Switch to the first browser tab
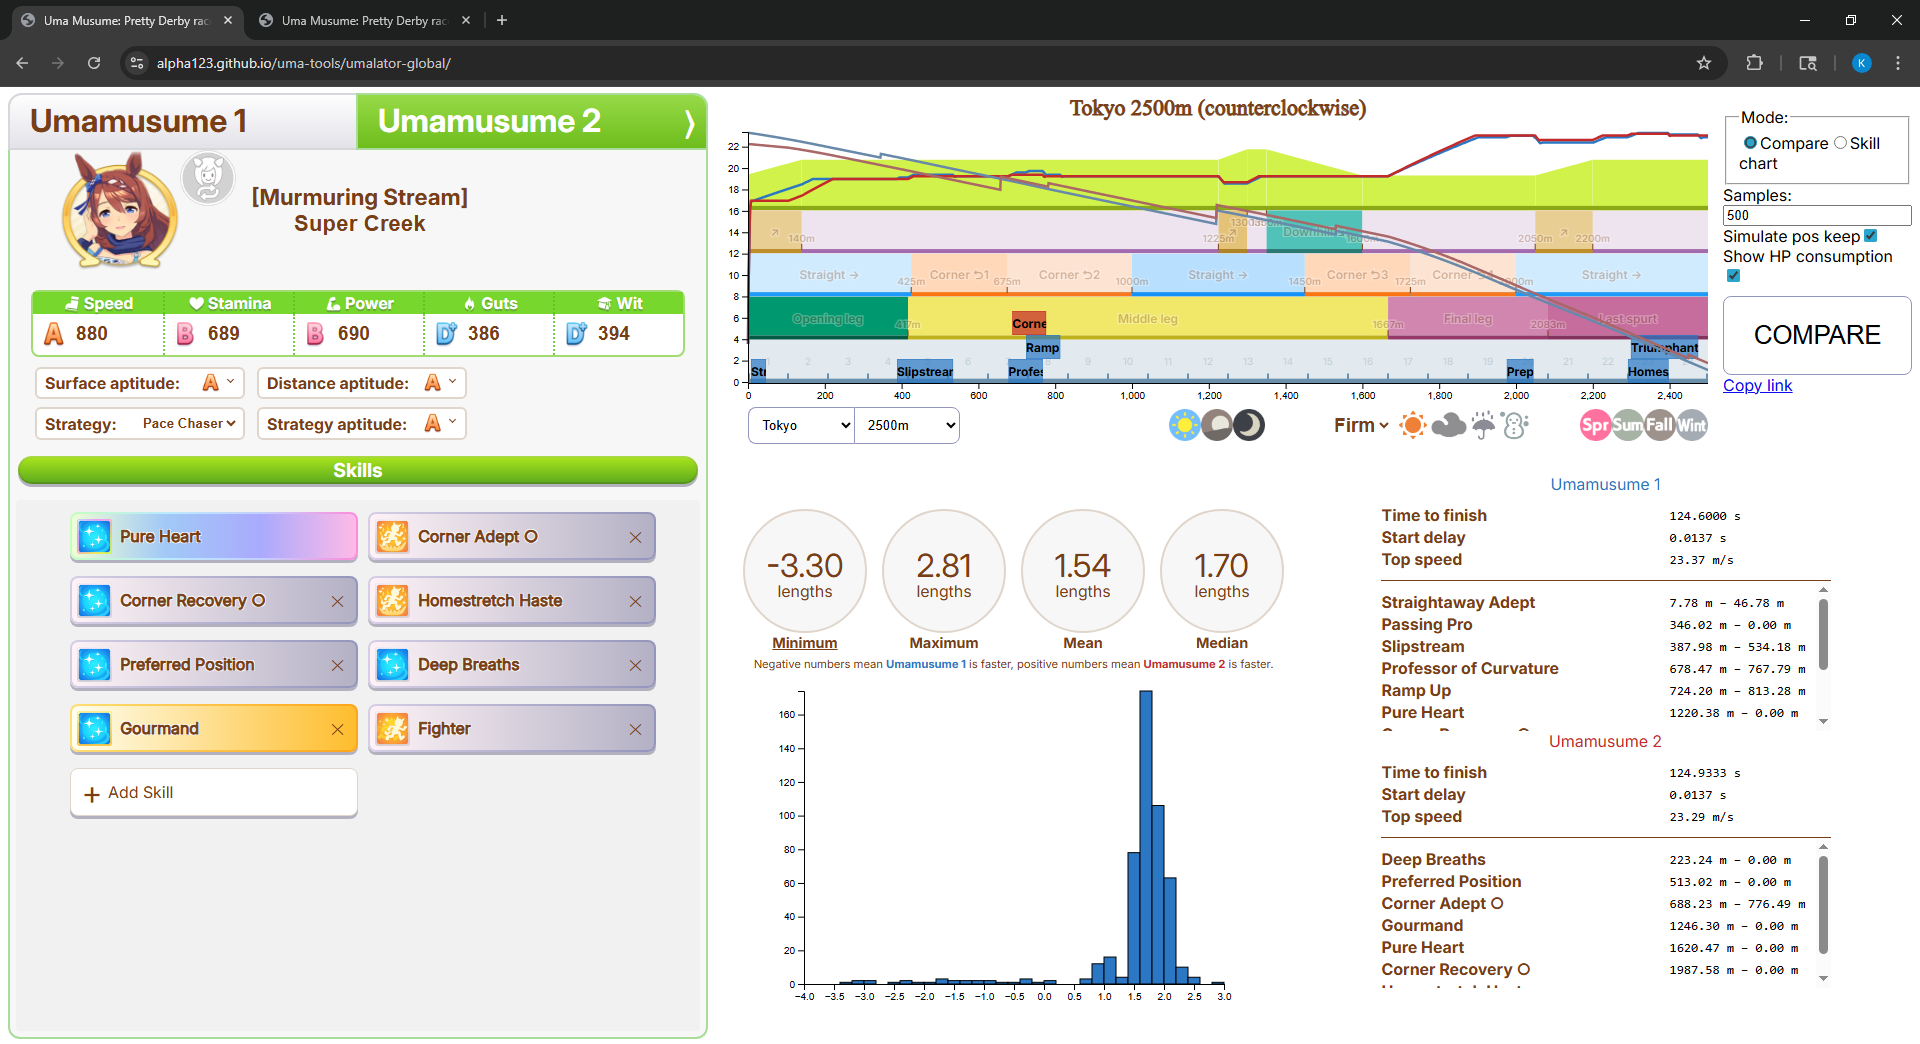Image resolution: width=1920 pixels, height=1044 pixels. [126, 20]
